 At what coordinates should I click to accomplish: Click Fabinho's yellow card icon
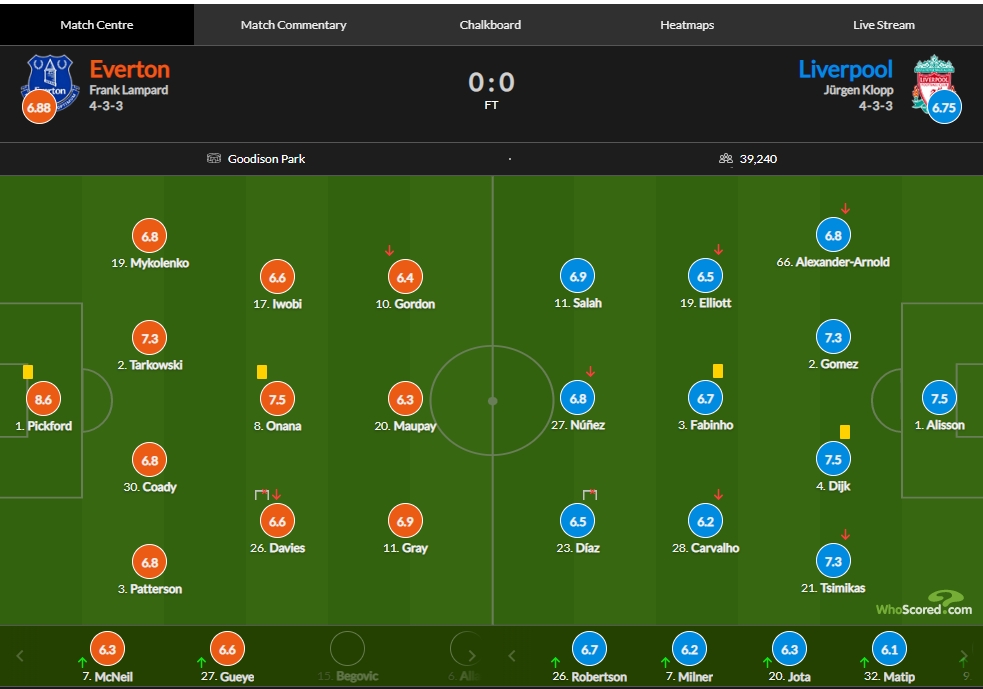pyautogui.click(x=718, y=371)
